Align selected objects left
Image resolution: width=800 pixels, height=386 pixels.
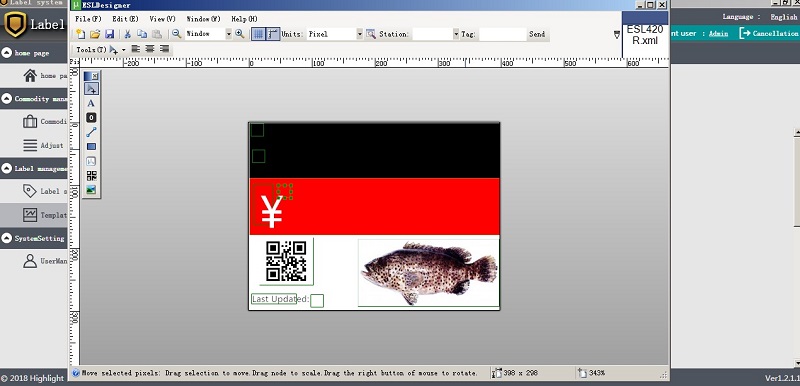(x=136, y=49)
